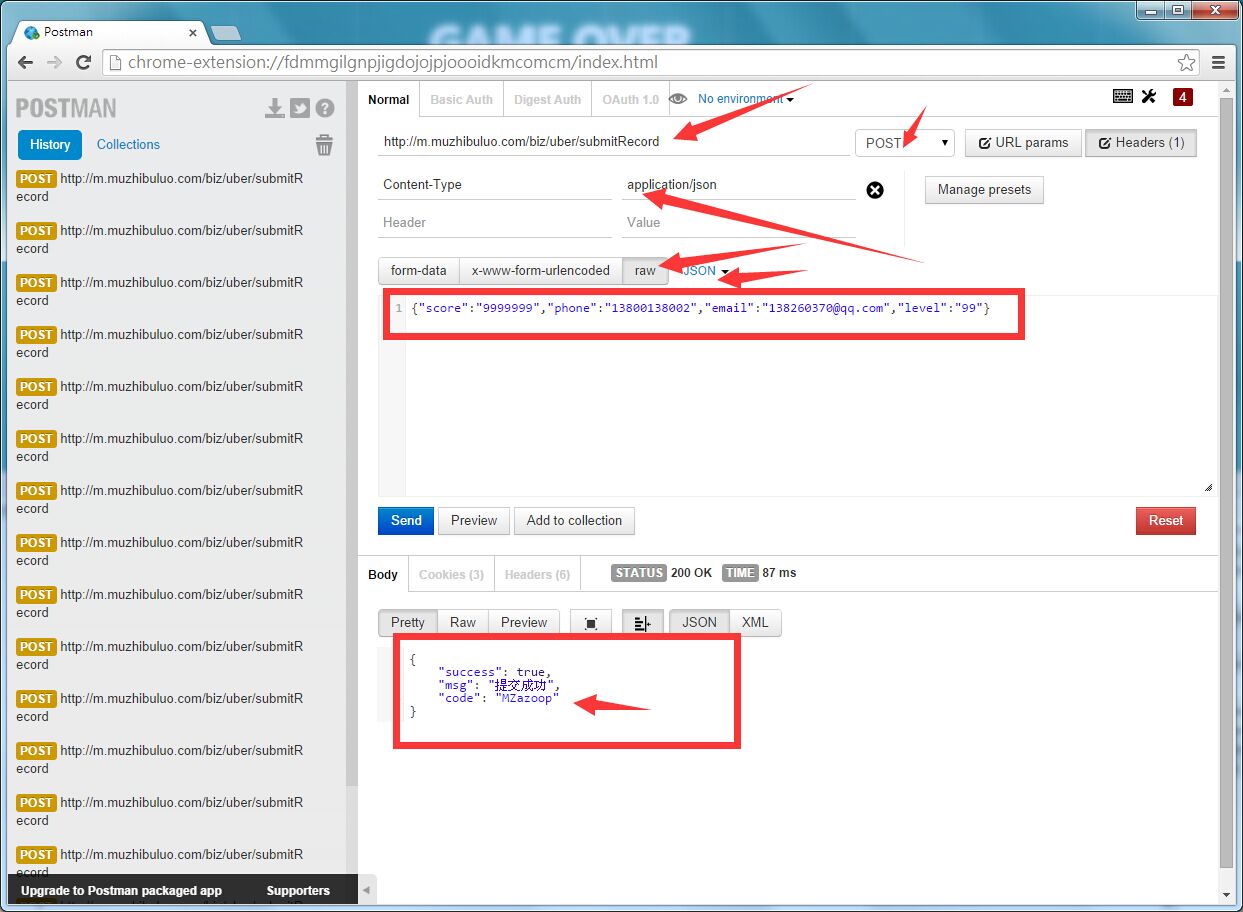This screenshot has width=1243, height=912.
Task: Open Postman's Twitter icon link
Action: pyautogui.click(x=300, y=108)
